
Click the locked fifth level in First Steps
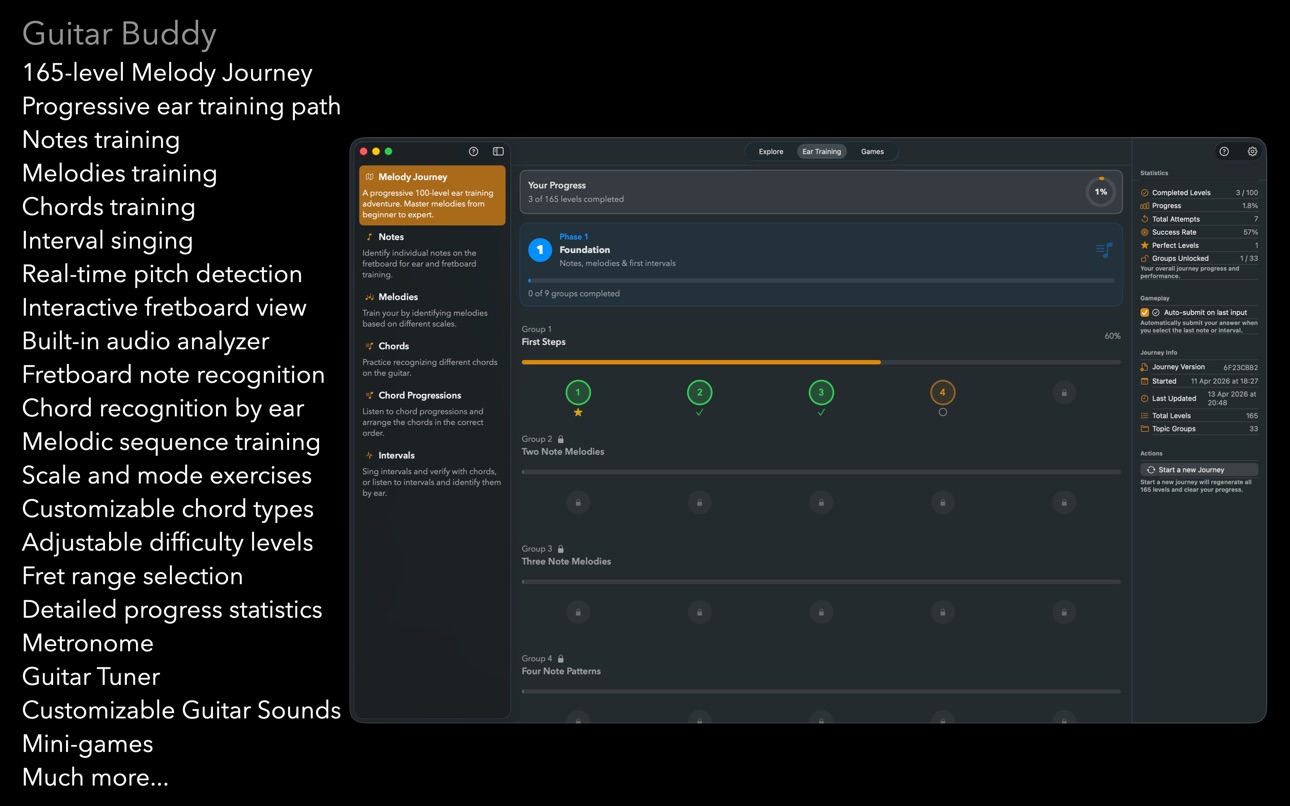(x=1064, y=393)
